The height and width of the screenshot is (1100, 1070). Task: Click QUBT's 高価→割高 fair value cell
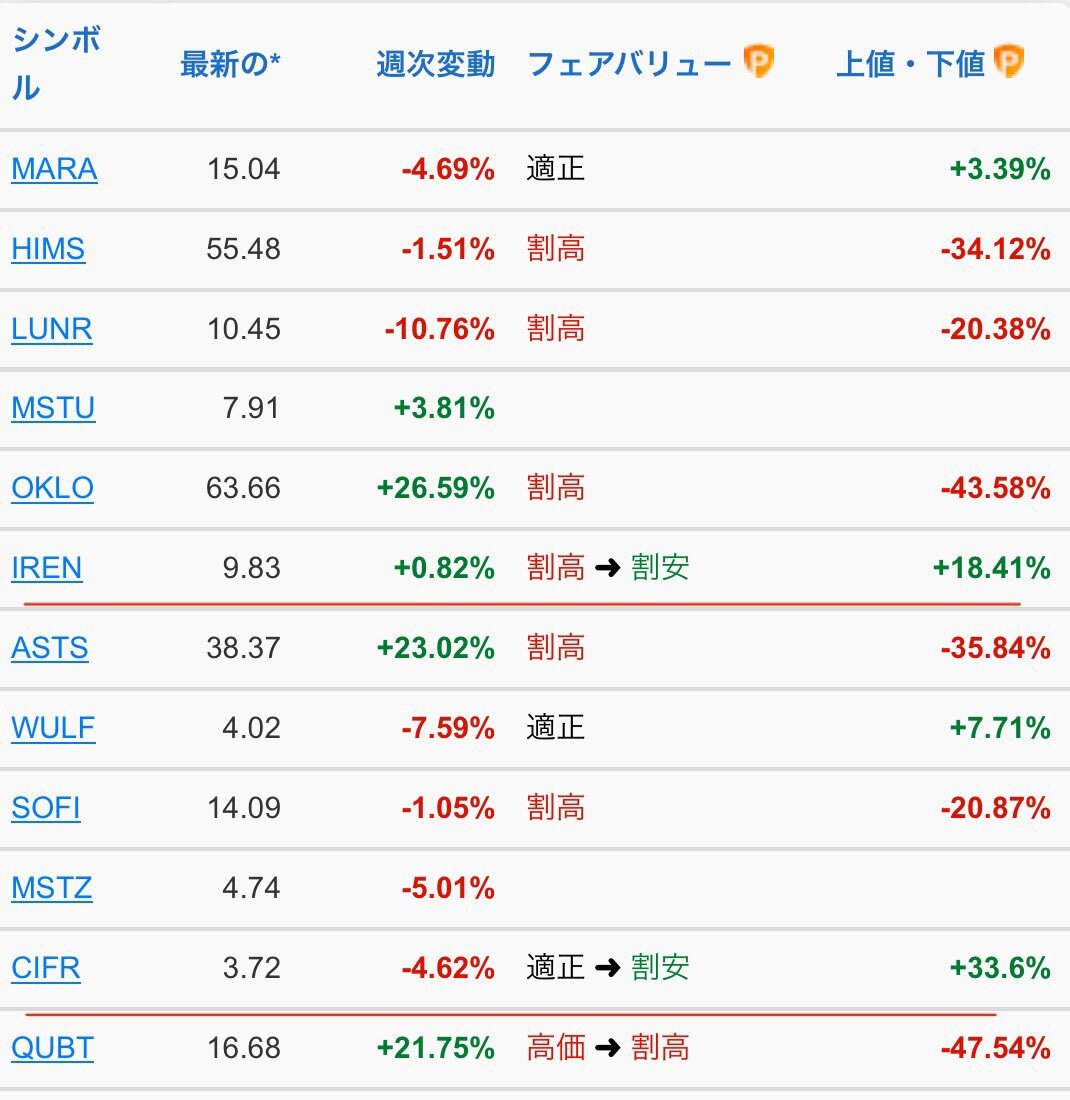[608, 1048]
